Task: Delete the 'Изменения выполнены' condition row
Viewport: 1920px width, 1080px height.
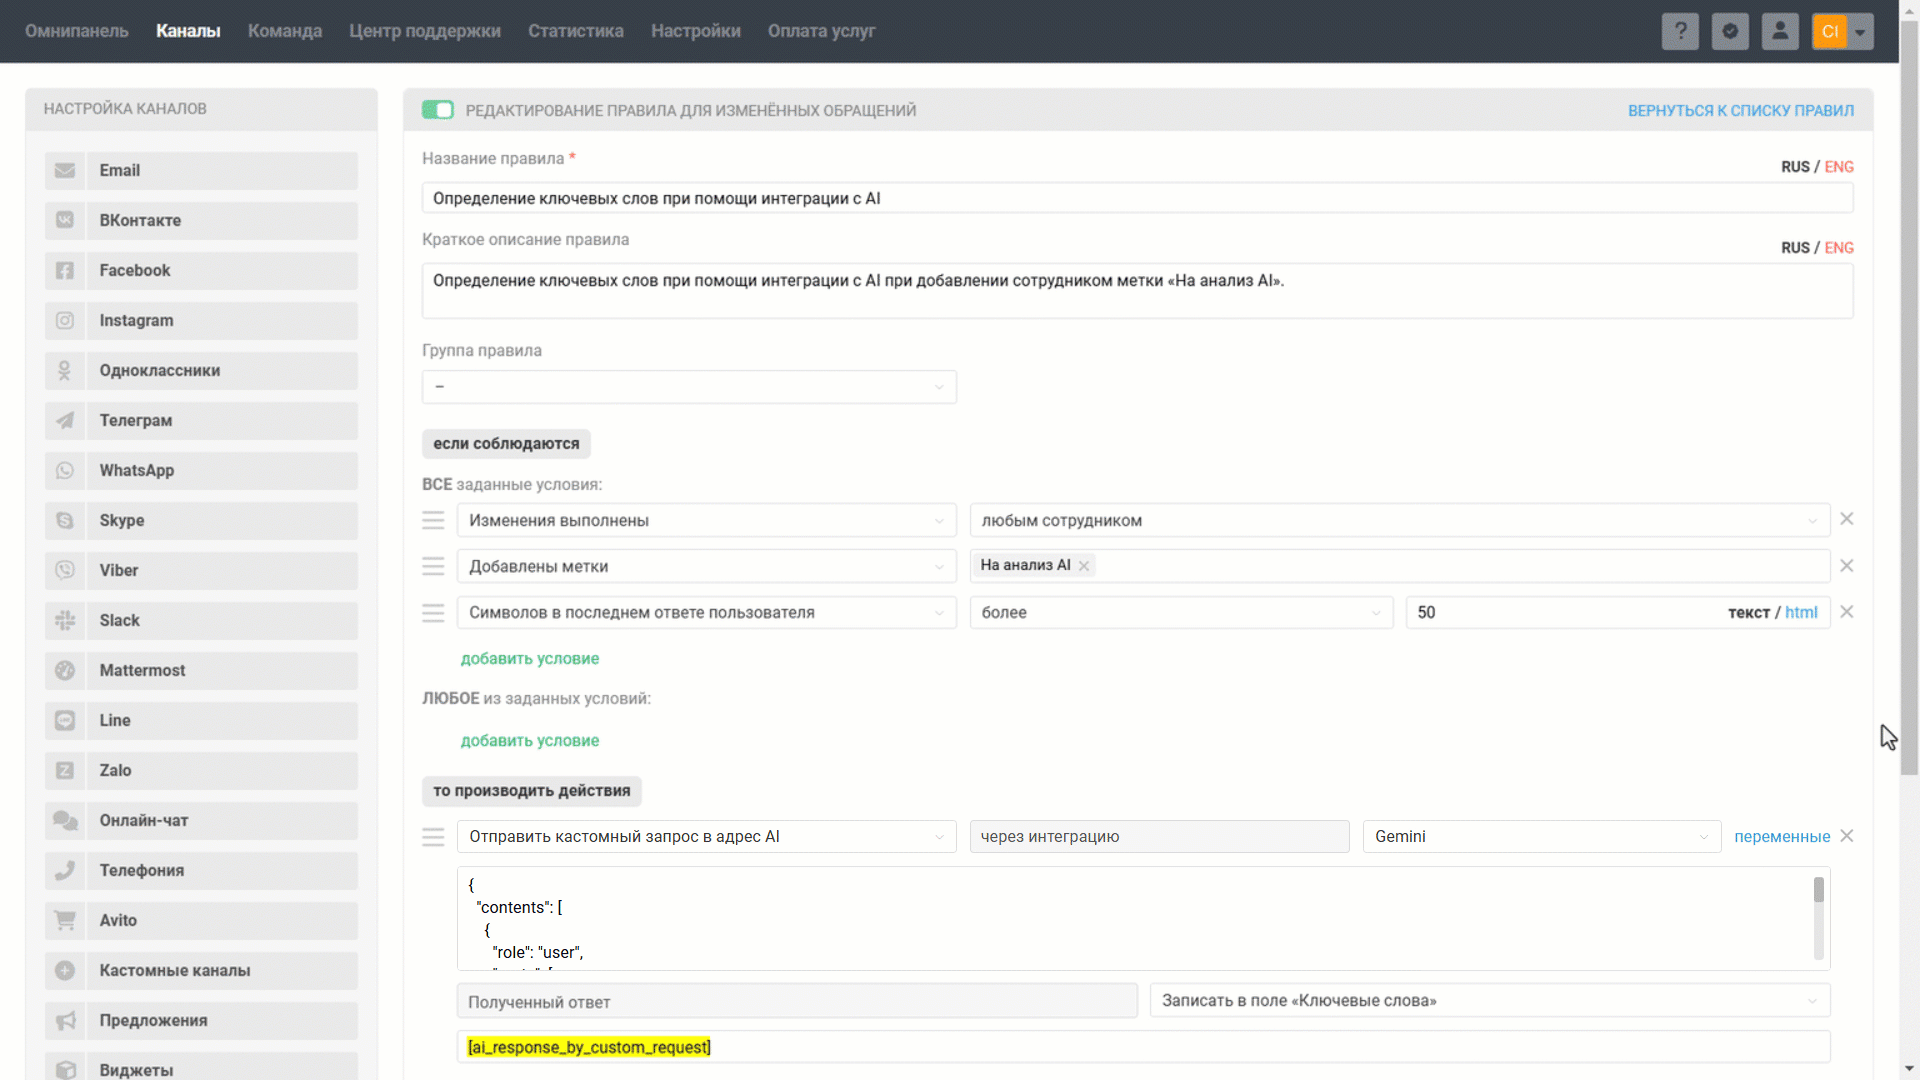Action: click(1847, 519)
